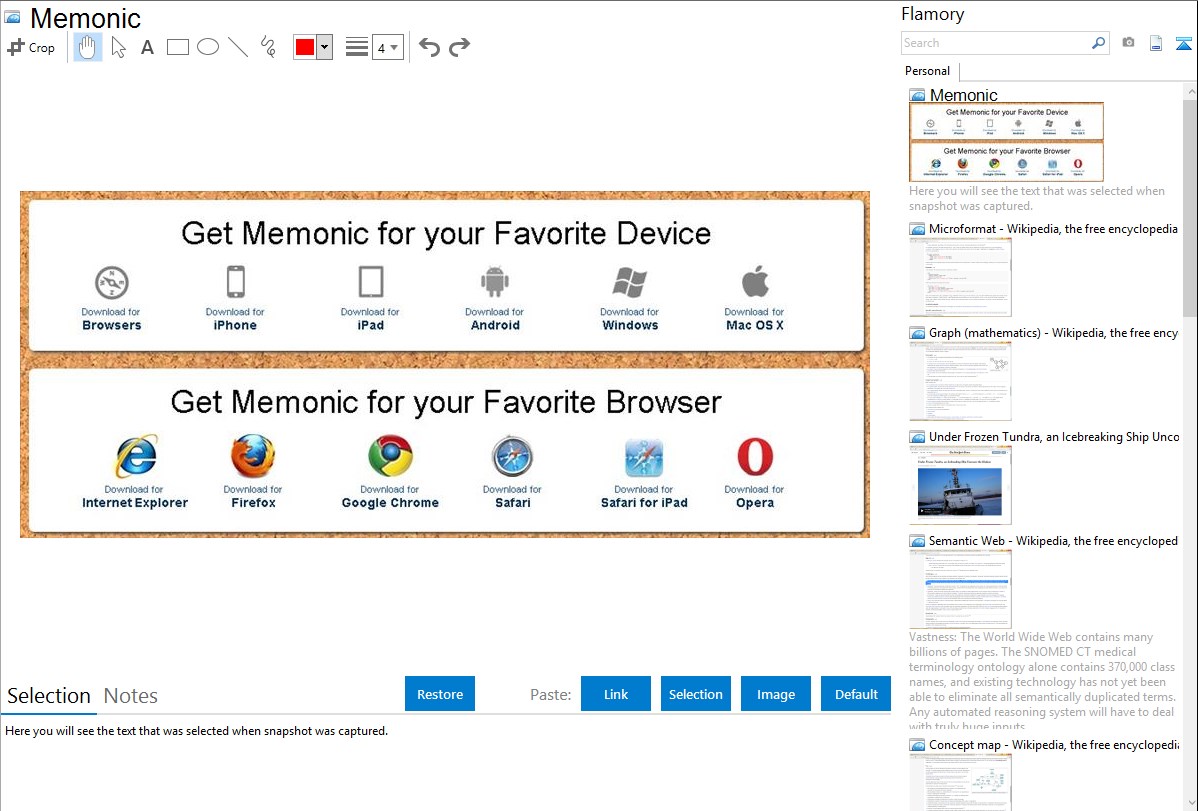Open the Semantic Web snapshot thumbnail
This screenshot has height=811, width=1198.
pos(960,589)
